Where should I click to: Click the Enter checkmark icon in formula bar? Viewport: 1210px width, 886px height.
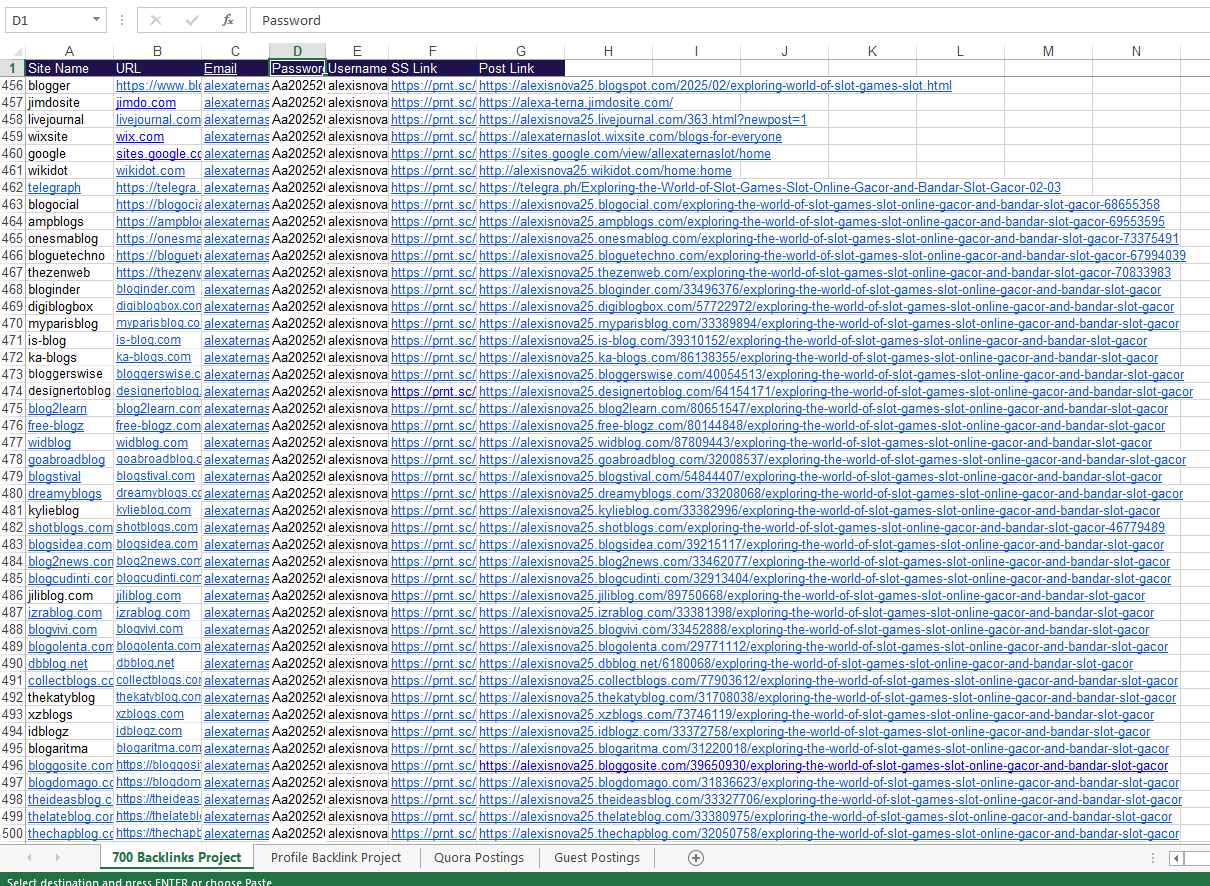[x=192, y=20]
